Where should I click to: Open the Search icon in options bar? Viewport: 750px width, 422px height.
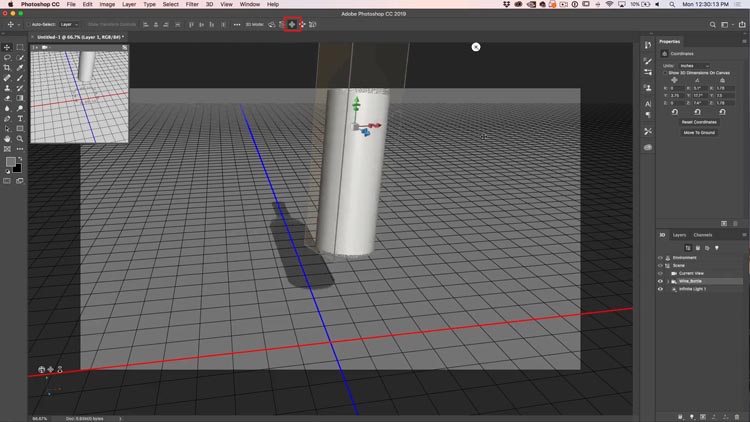click(x=713, y=24)
